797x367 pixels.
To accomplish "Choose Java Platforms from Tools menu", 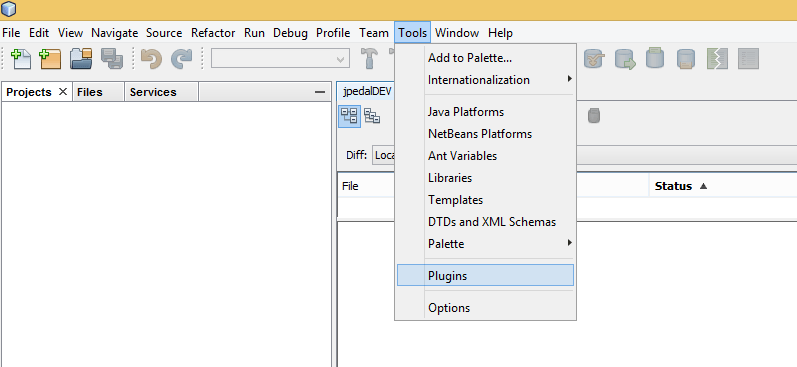I will (x=486, y=112).
